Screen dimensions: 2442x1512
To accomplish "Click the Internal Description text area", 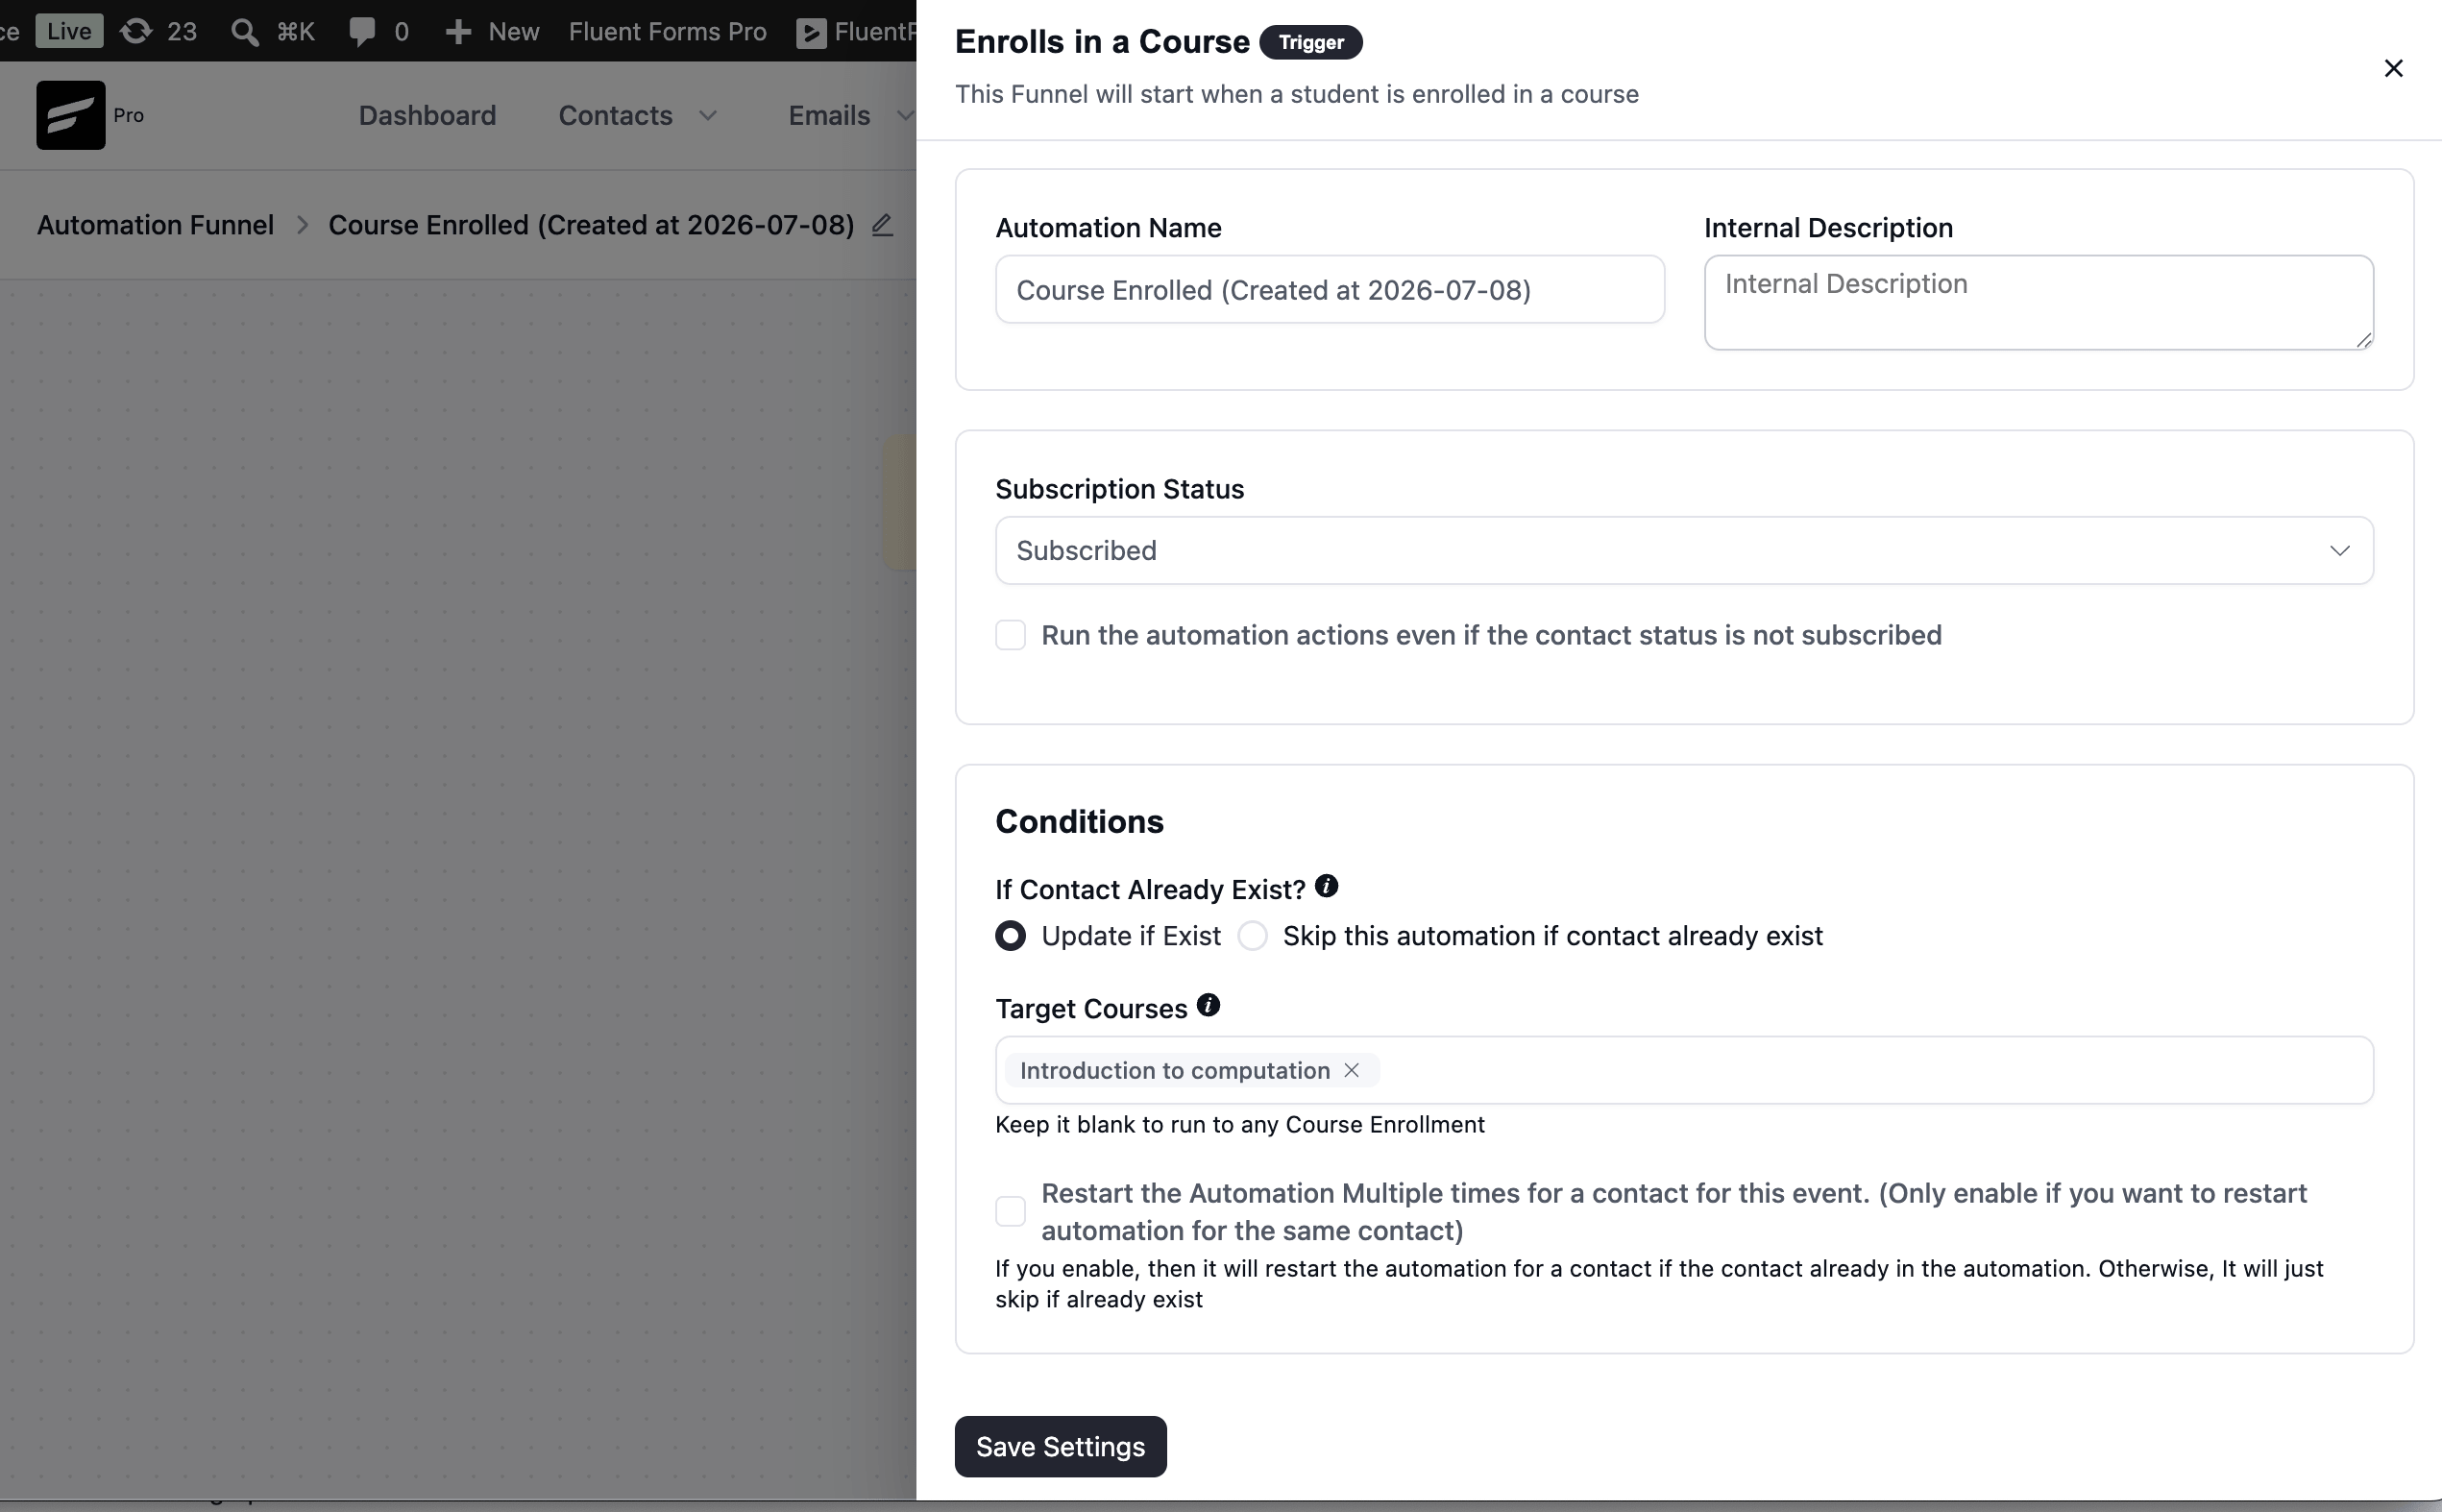I will 2038,302.
